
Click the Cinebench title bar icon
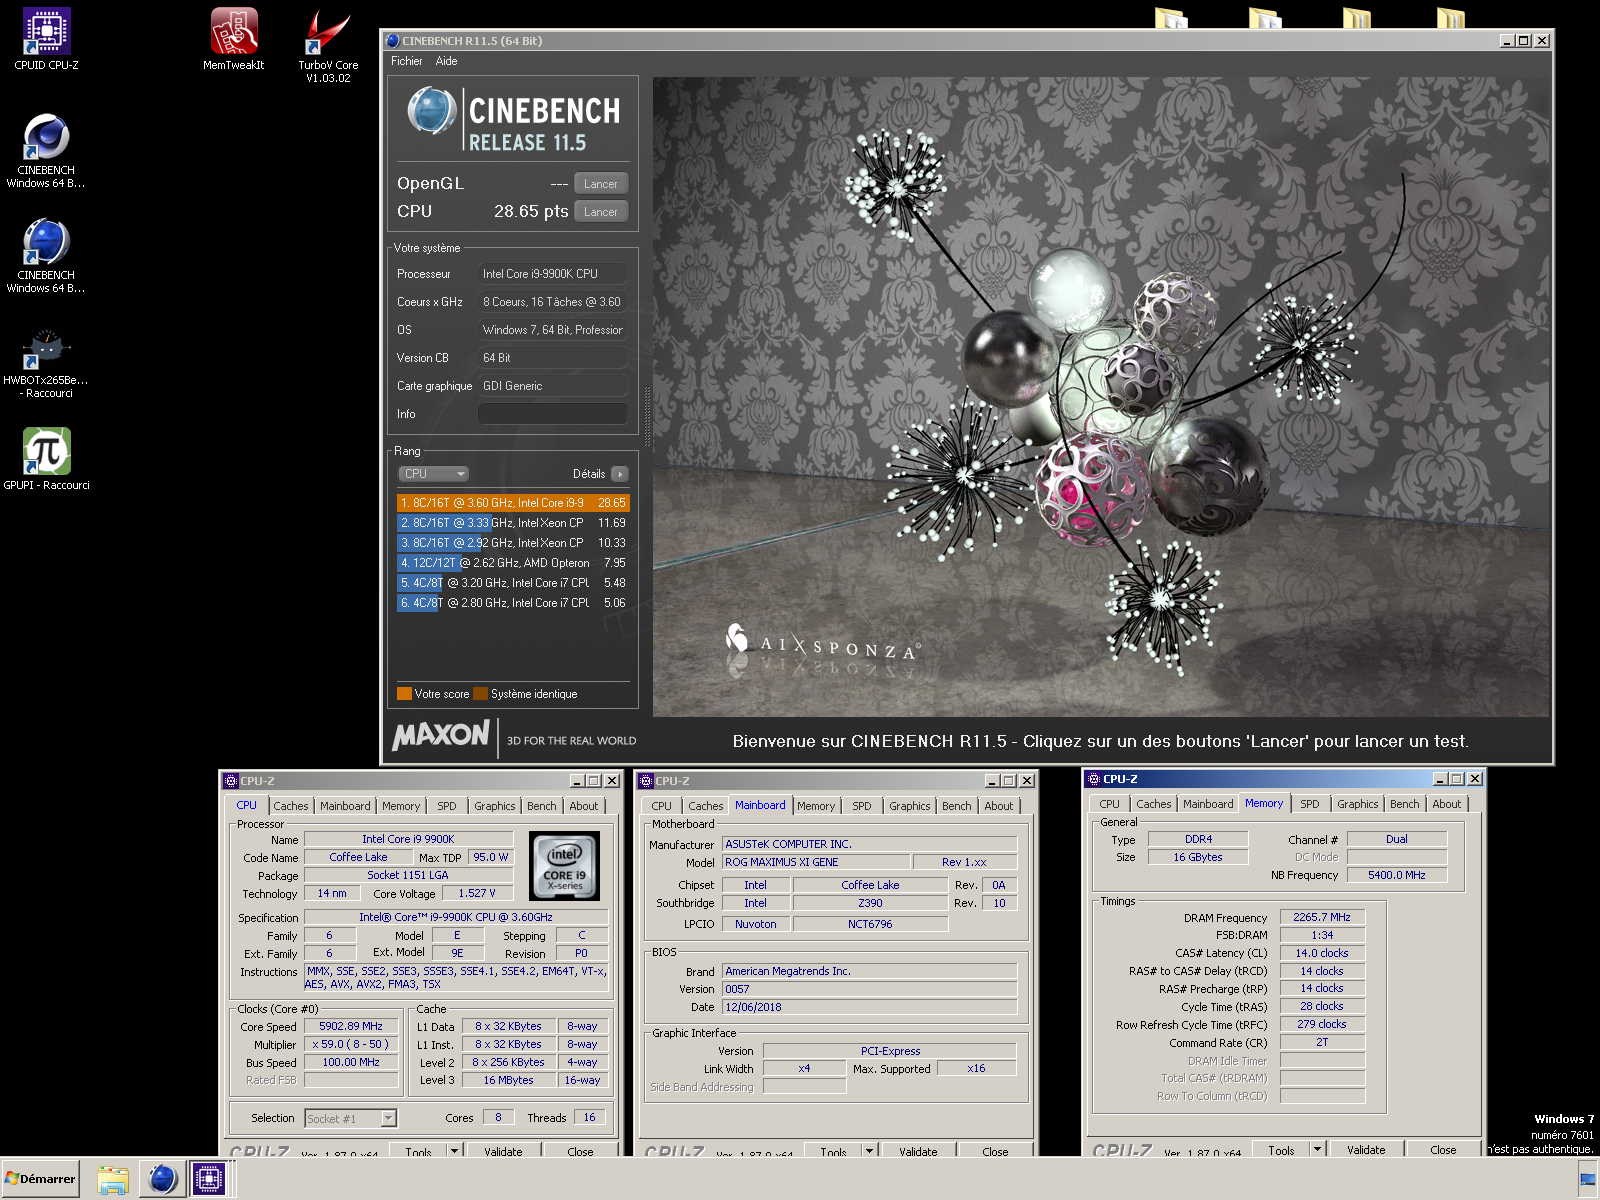393,41
